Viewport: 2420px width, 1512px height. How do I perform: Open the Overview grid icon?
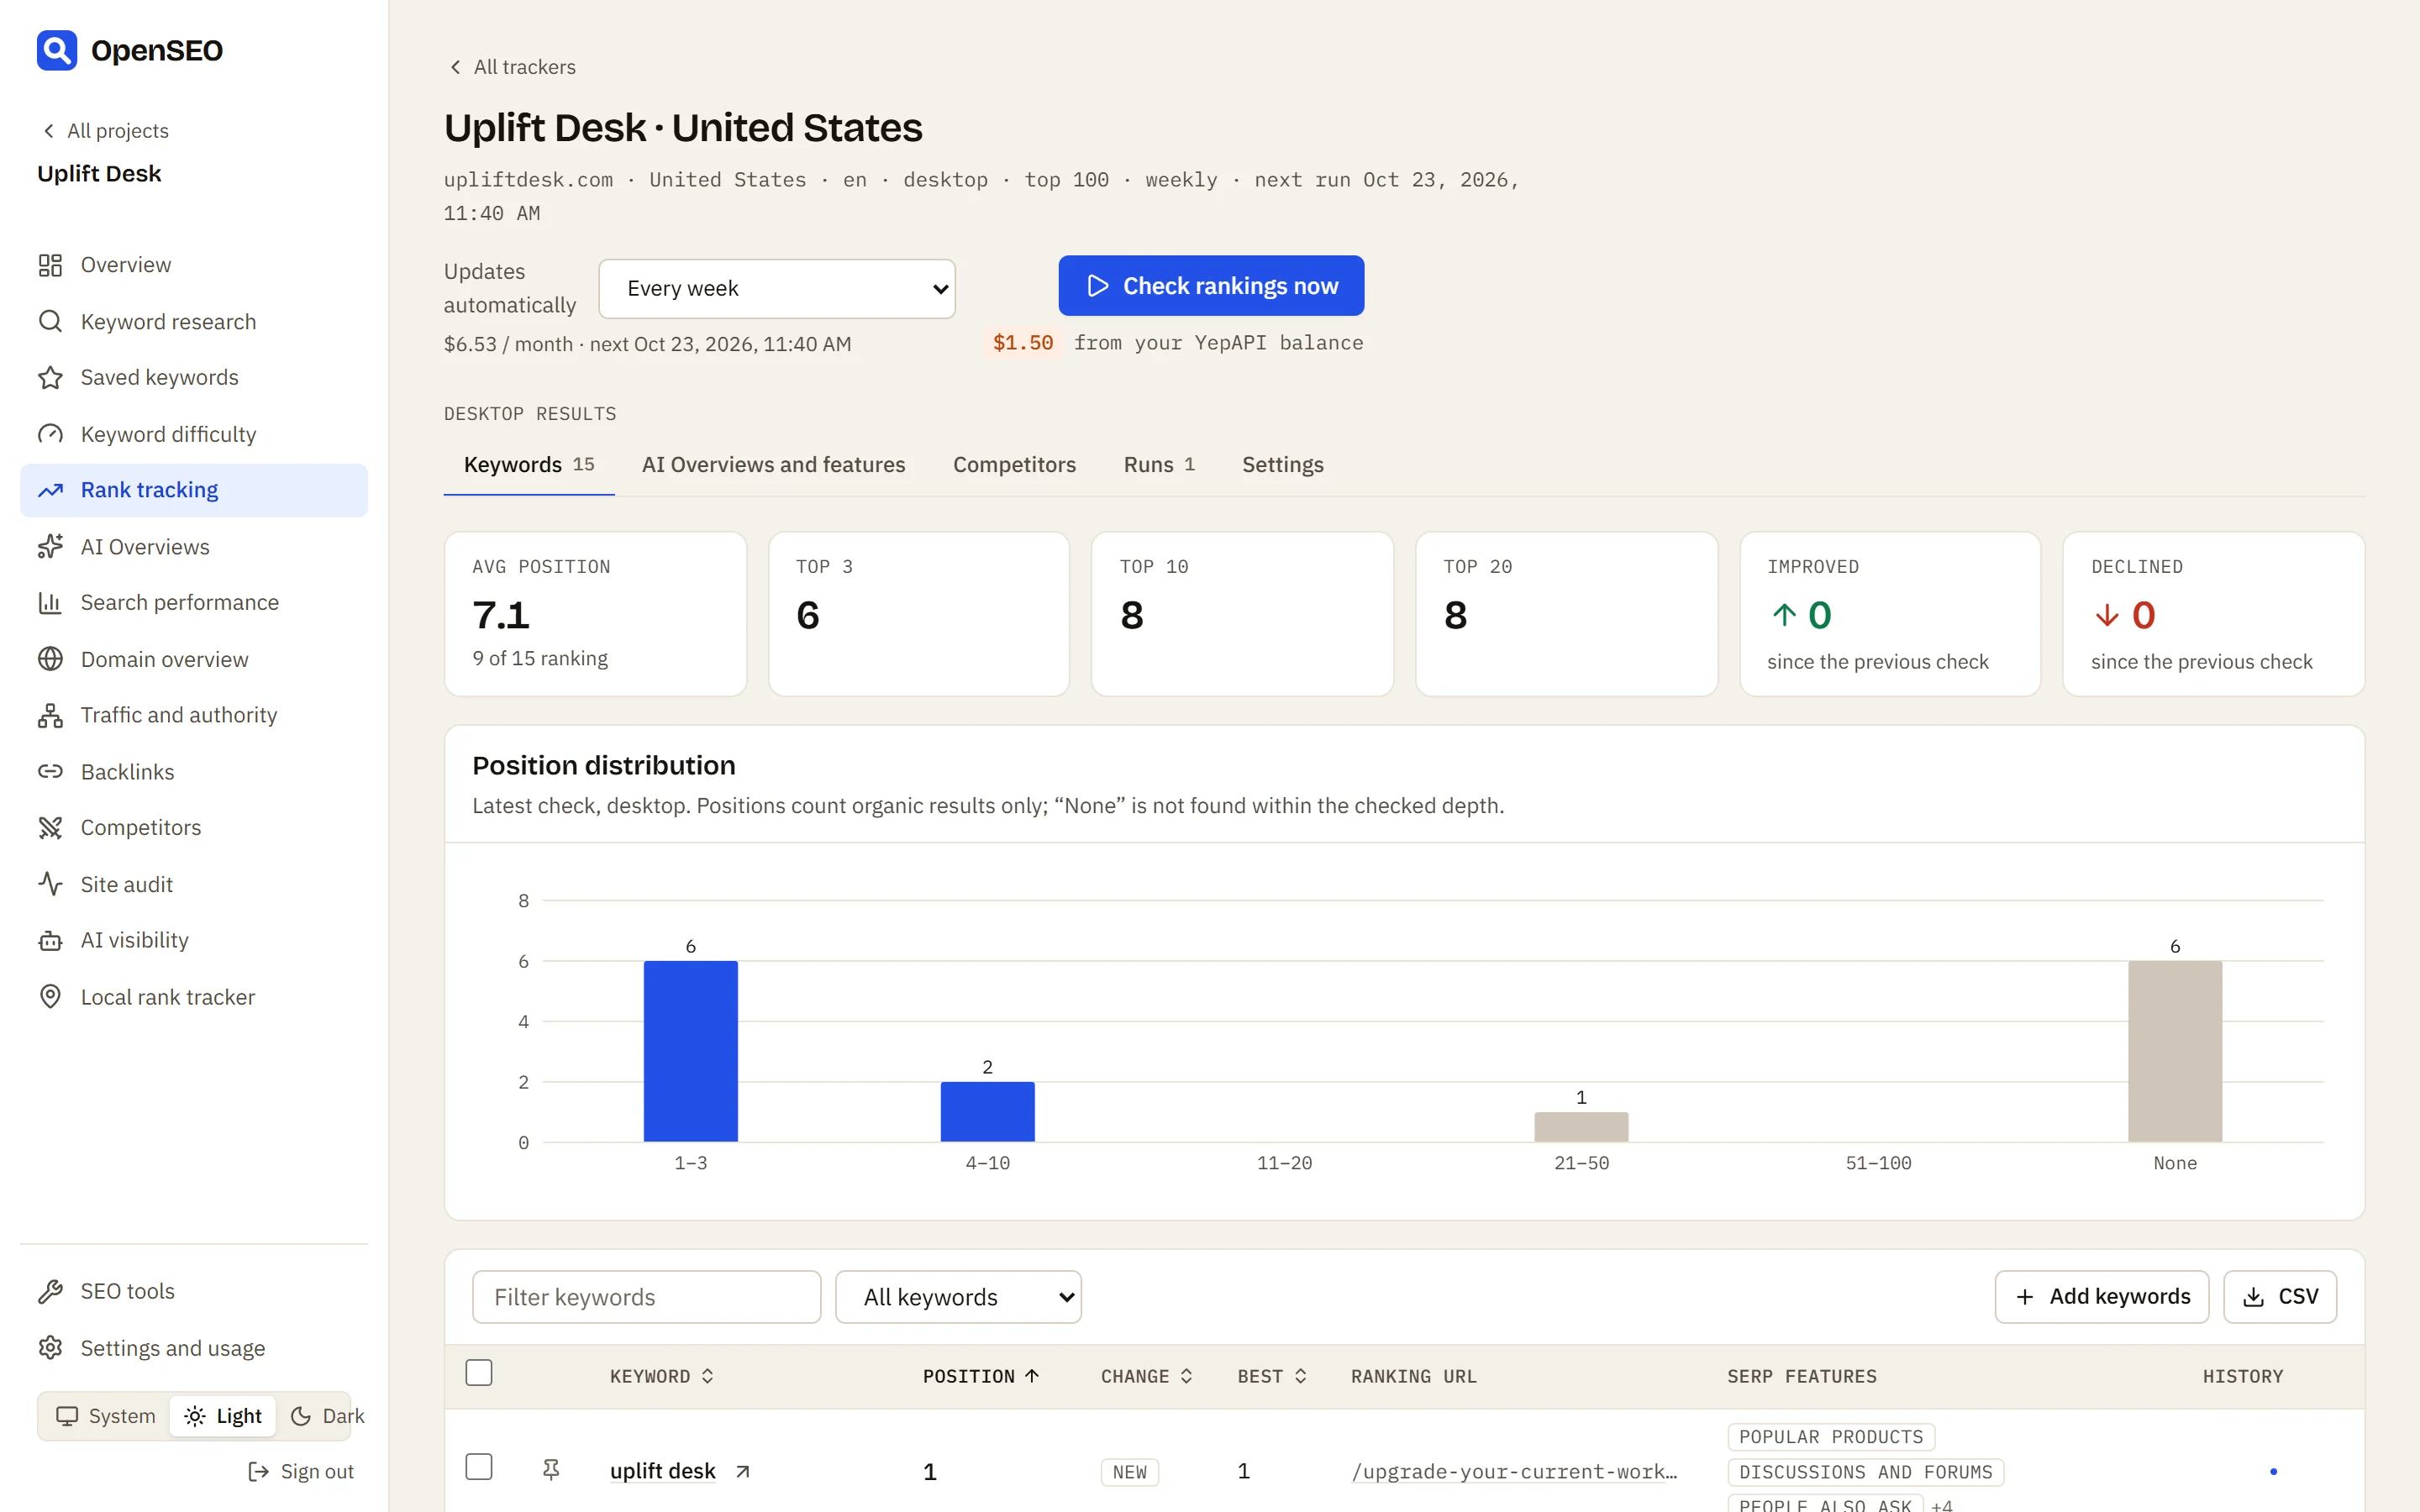[x=50, y=265]
